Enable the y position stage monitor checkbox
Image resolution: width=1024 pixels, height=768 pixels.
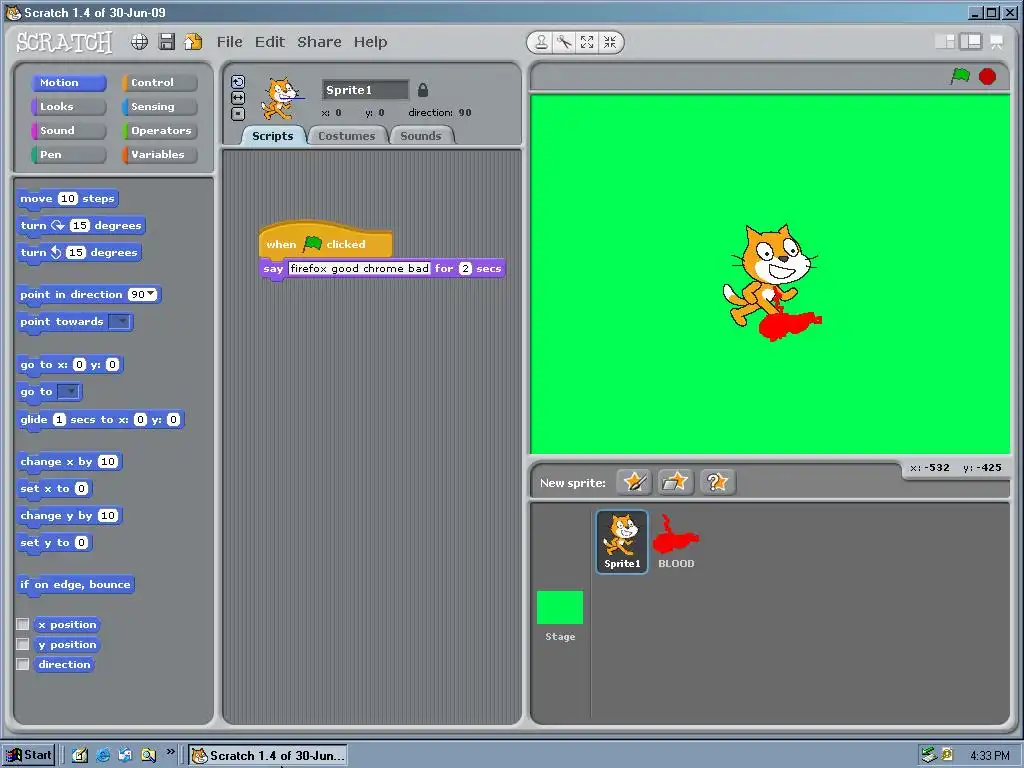click(23, 645)
